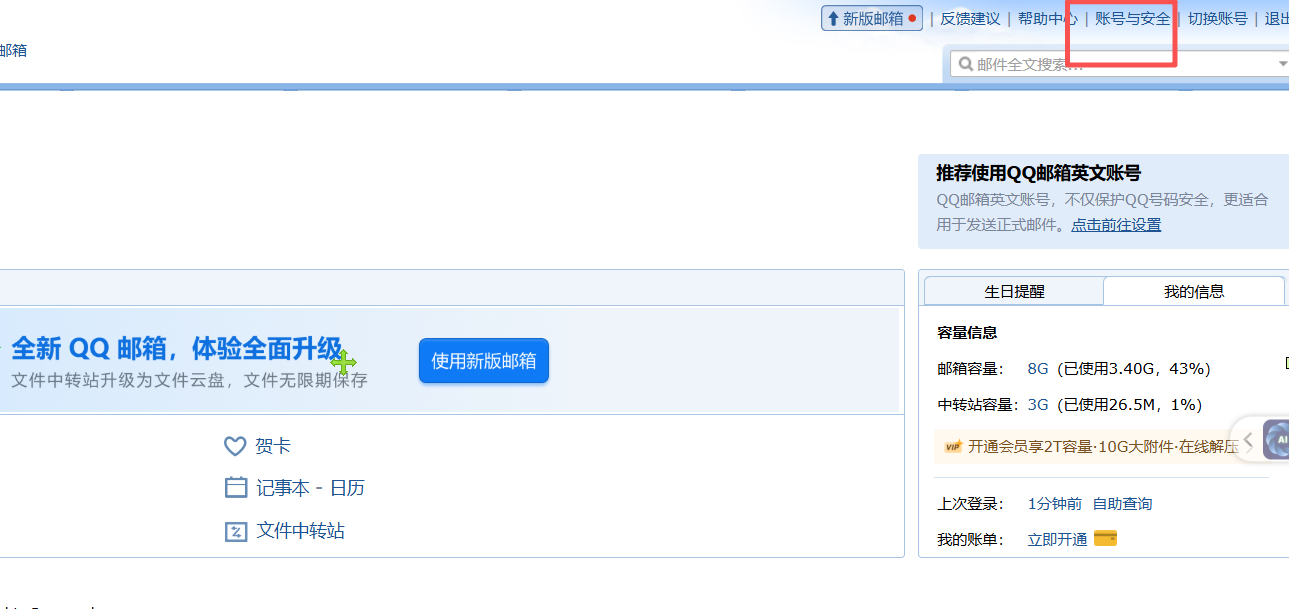Screen dimensions: 1289x609
Task: Switch to the 生日提醒 tab
Action: [1014, 291]
